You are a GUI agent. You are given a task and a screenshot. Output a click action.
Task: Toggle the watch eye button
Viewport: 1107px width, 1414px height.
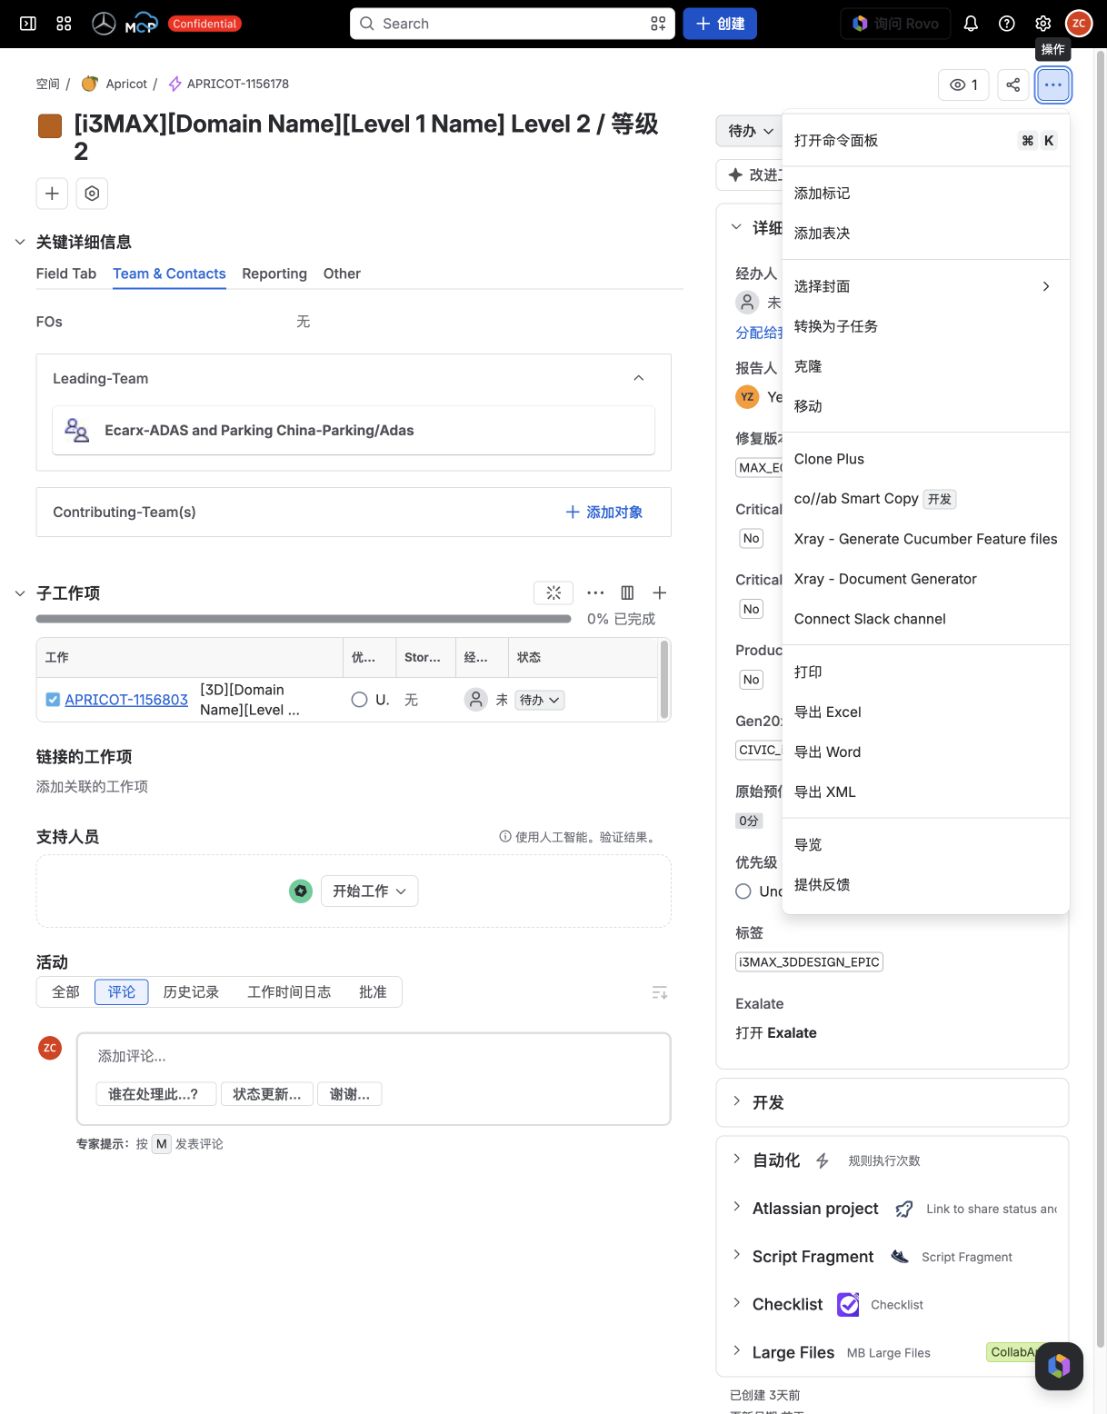(x=963, y=85)
